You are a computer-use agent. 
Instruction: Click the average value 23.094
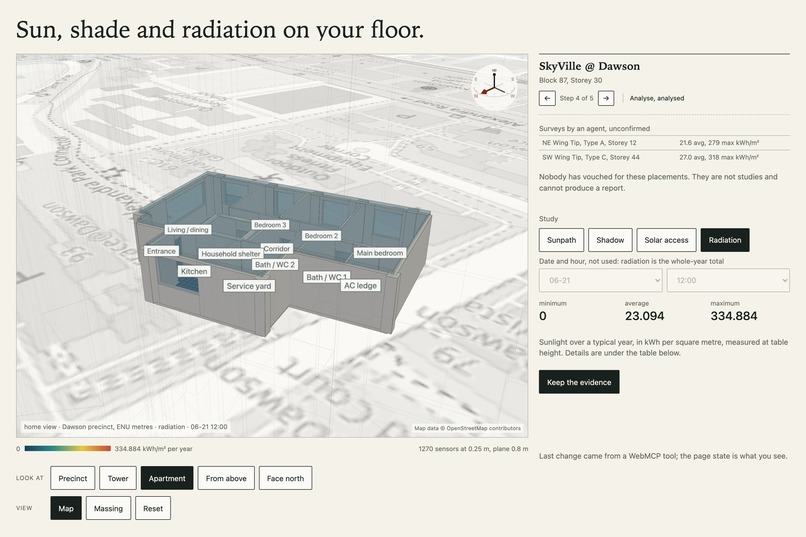coord(645,316)
